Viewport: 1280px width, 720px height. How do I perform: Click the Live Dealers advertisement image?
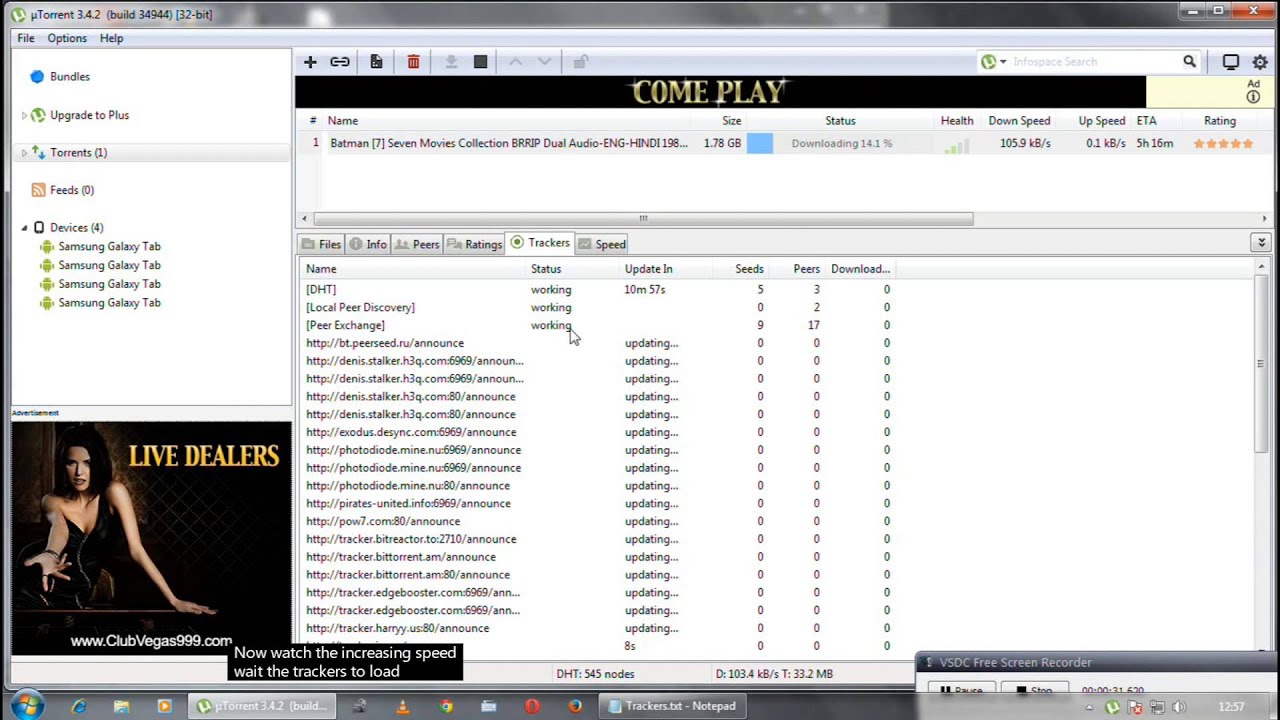(151, 538)
